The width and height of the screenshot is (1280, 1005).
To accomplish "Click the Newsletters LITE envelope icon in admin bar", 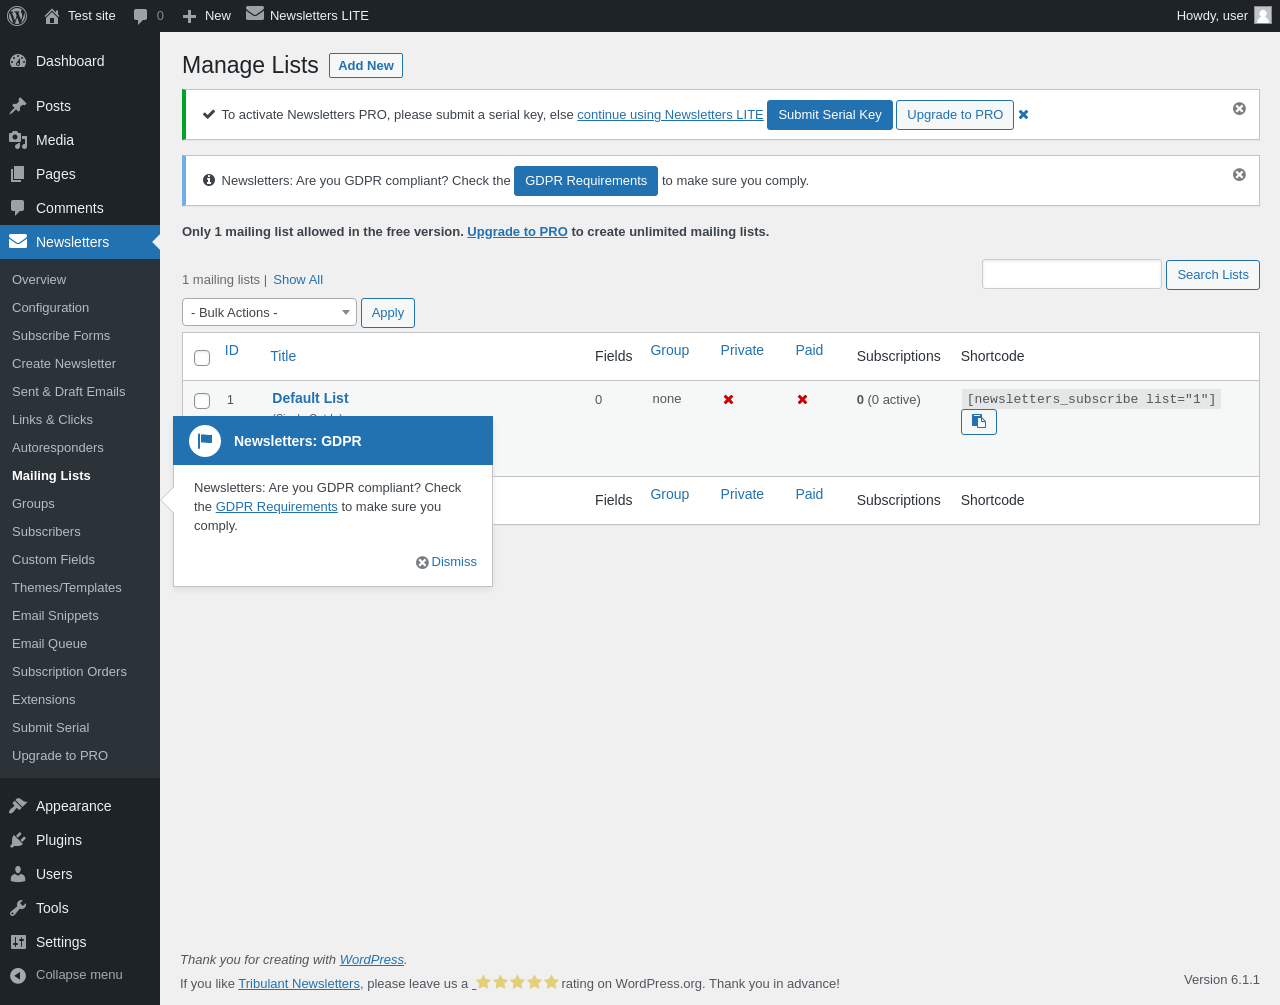I will click(255, 14).
